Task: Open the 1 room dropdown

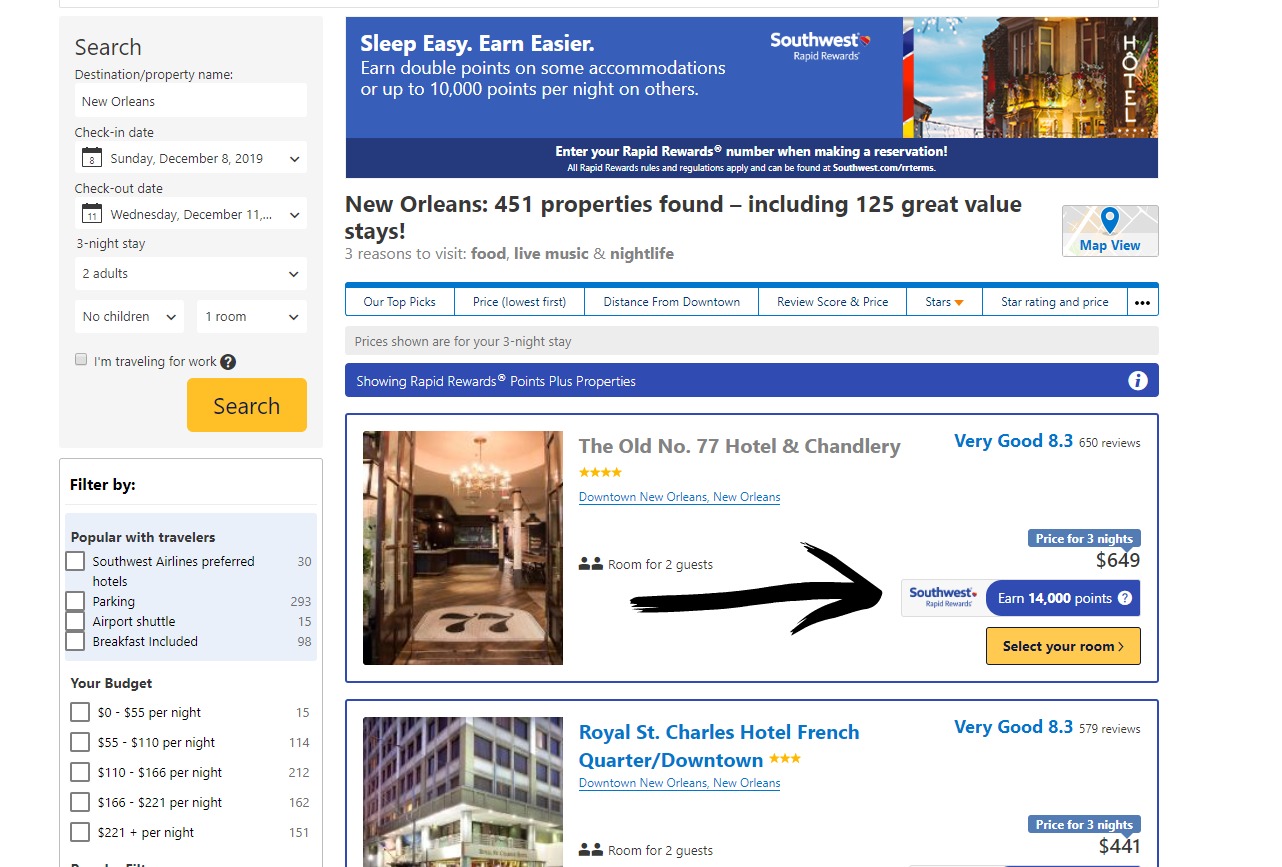Action: point(252,316)
